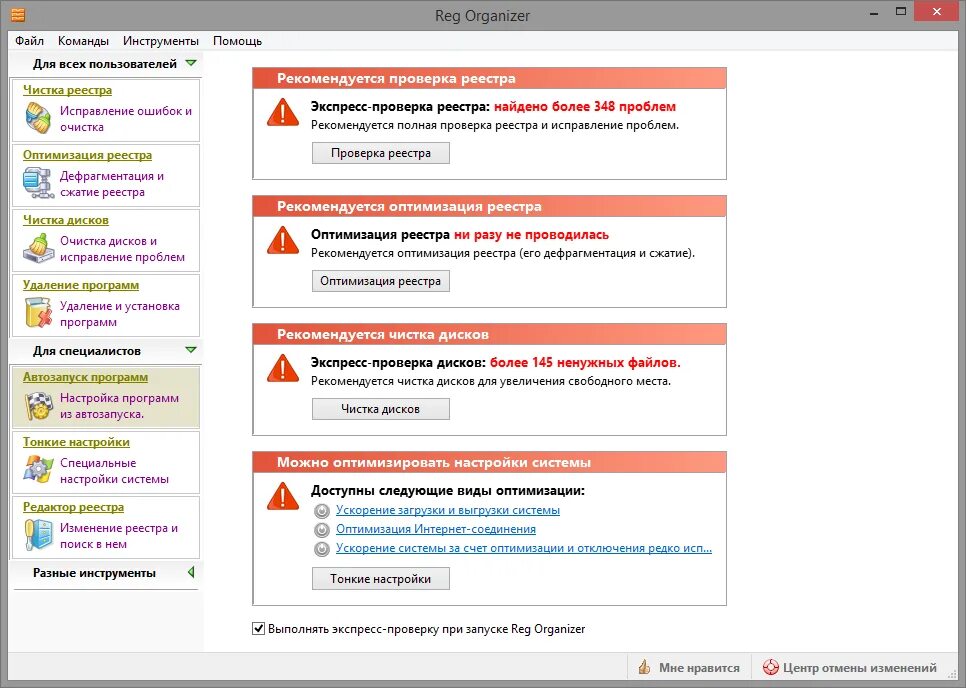Click the uninstall programs box icon
This screenshot has height=688, width=966.
click(38, 312)
